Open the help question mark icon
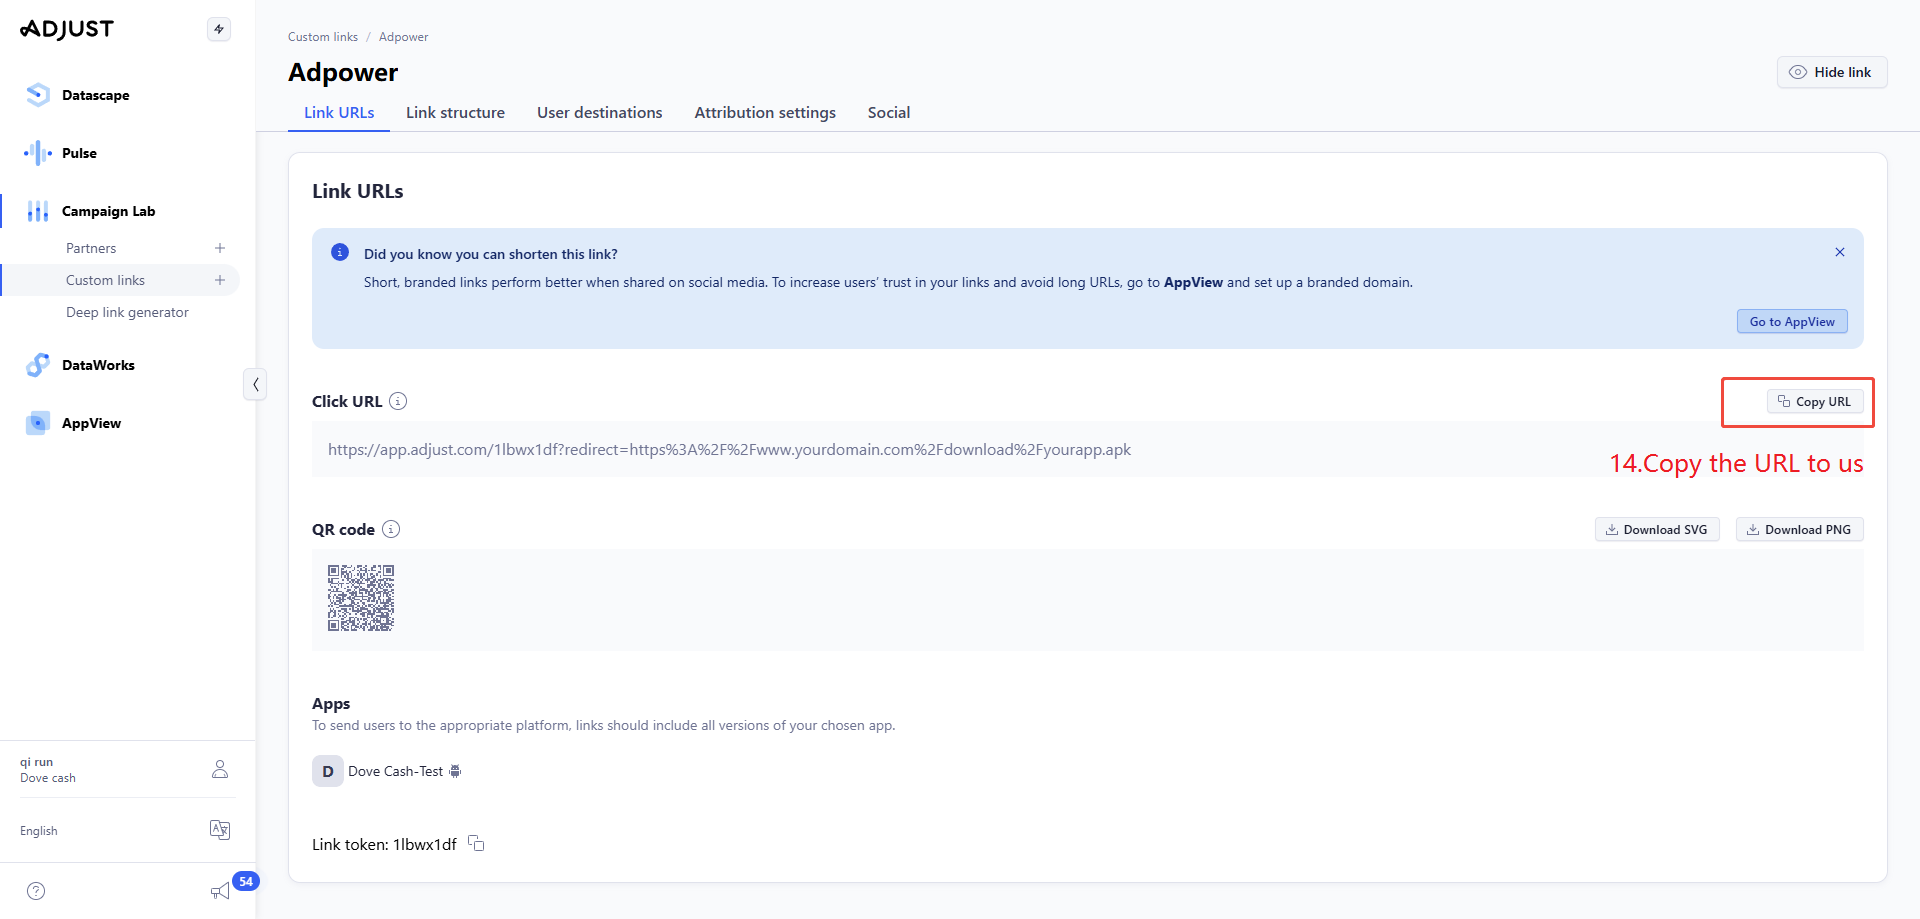The width and height of the screenshot is (1920, 919). pyautogui.click(x=36, y=891)
